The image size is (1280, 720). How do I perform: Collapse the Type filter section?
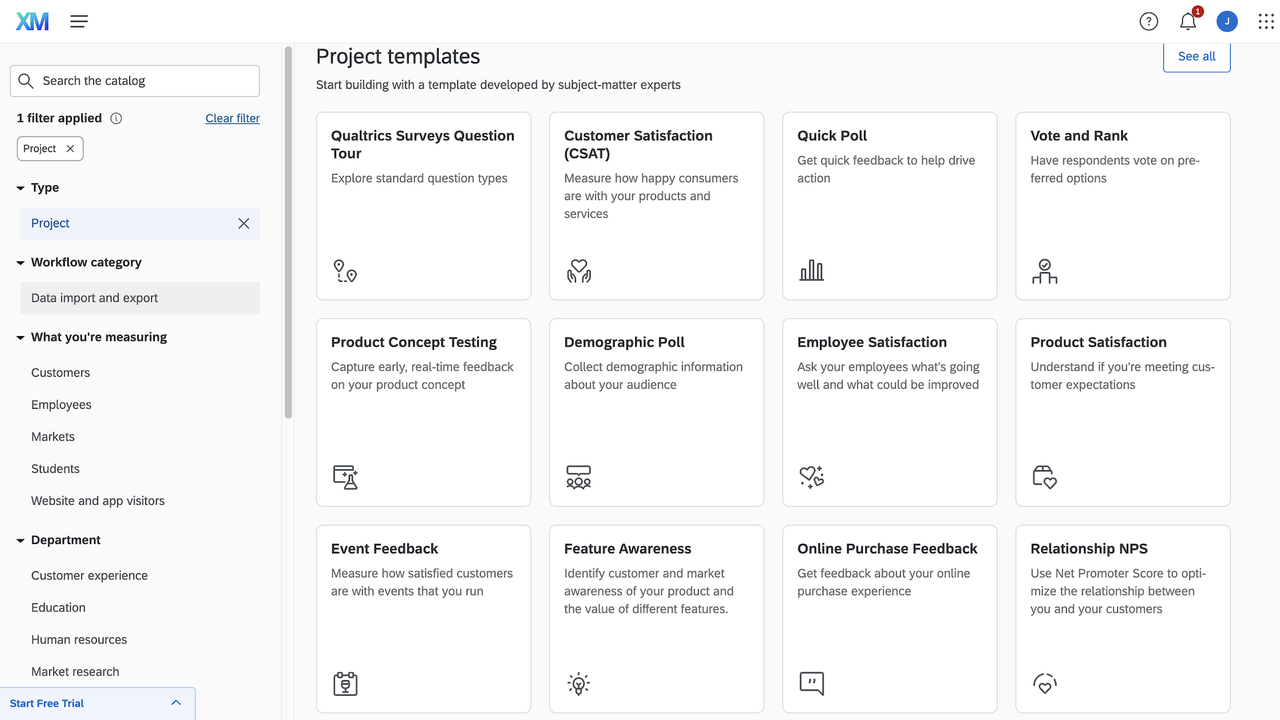coord(21,188)
